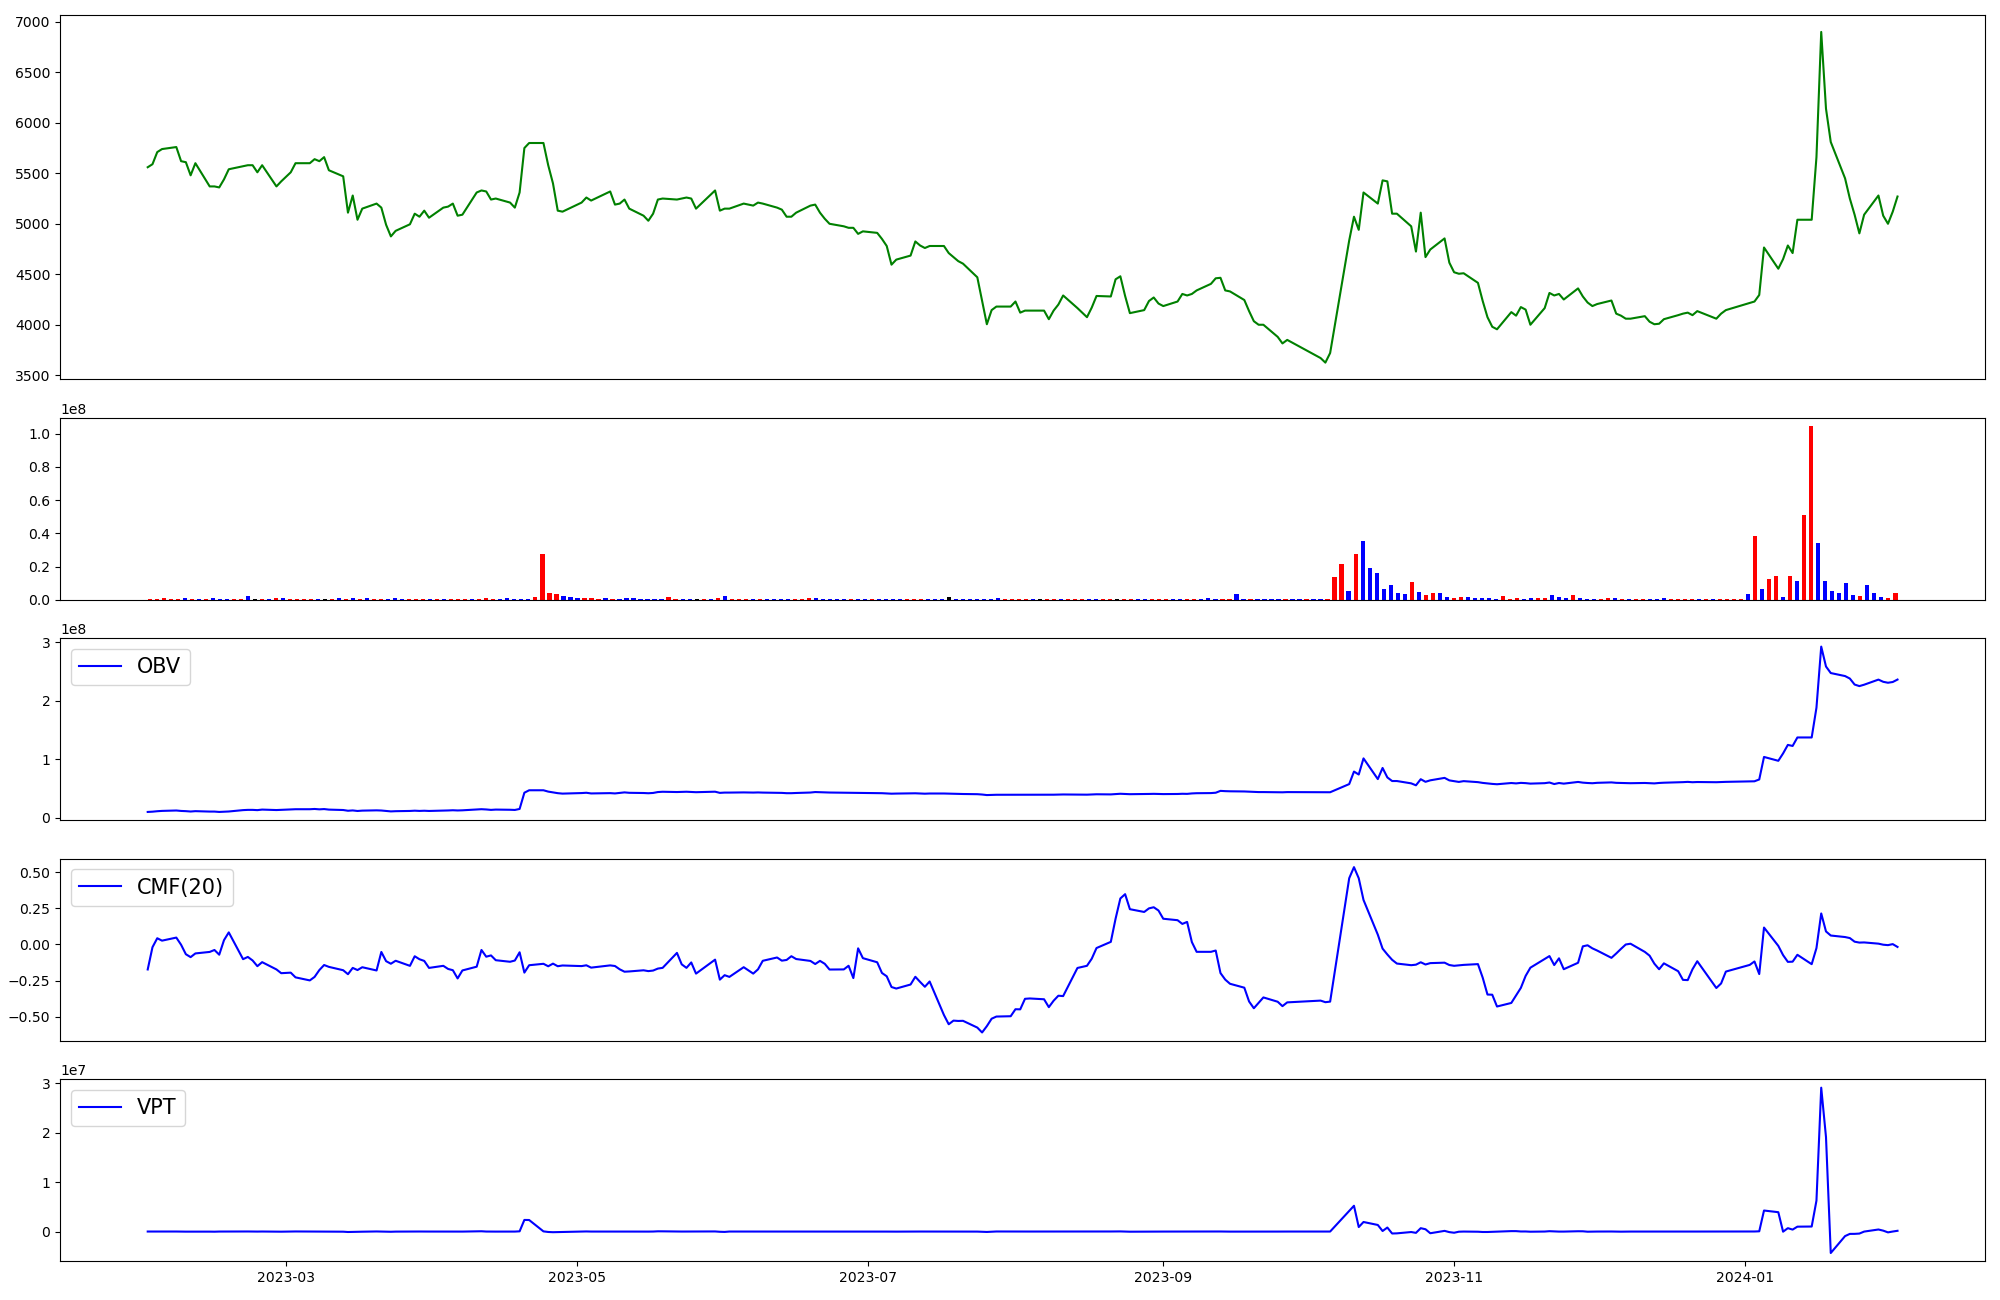Screen dimensions: 2000x1300
Task: Click the 7000 tick on price axis
Action: pos(34,22)
